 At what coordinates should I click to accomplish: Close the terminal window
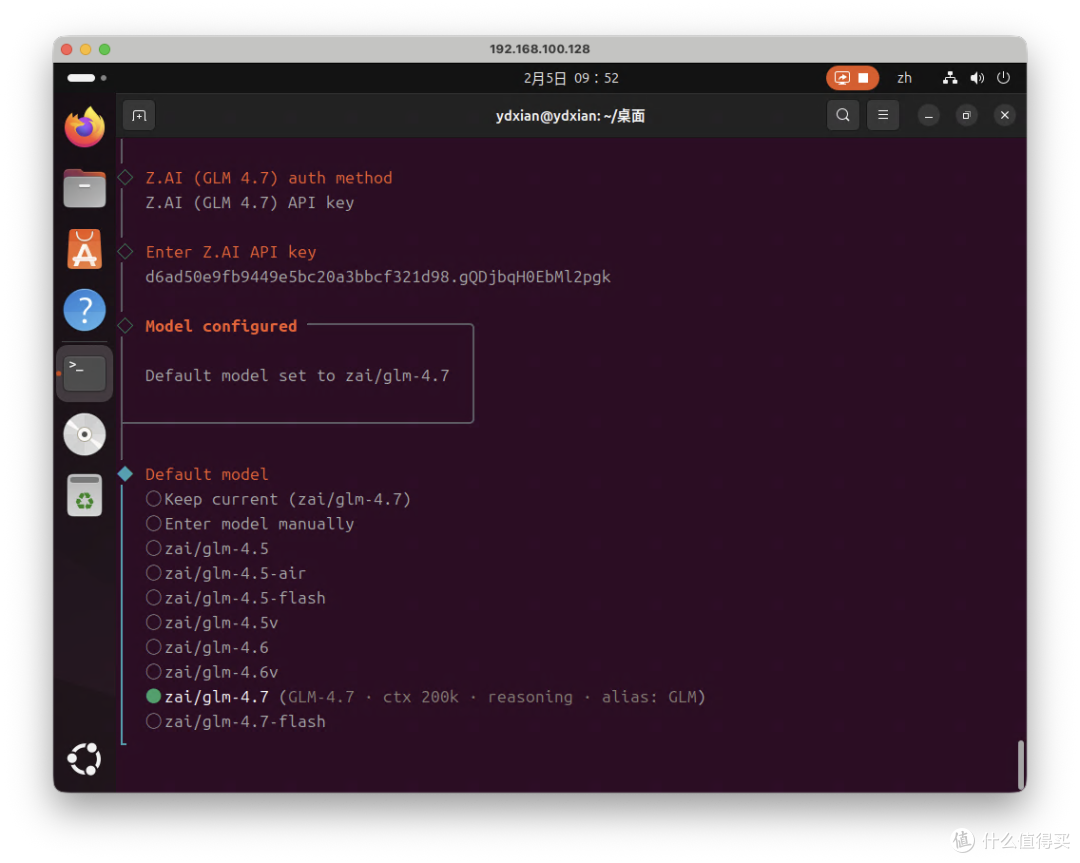(x=1005, y=116)
